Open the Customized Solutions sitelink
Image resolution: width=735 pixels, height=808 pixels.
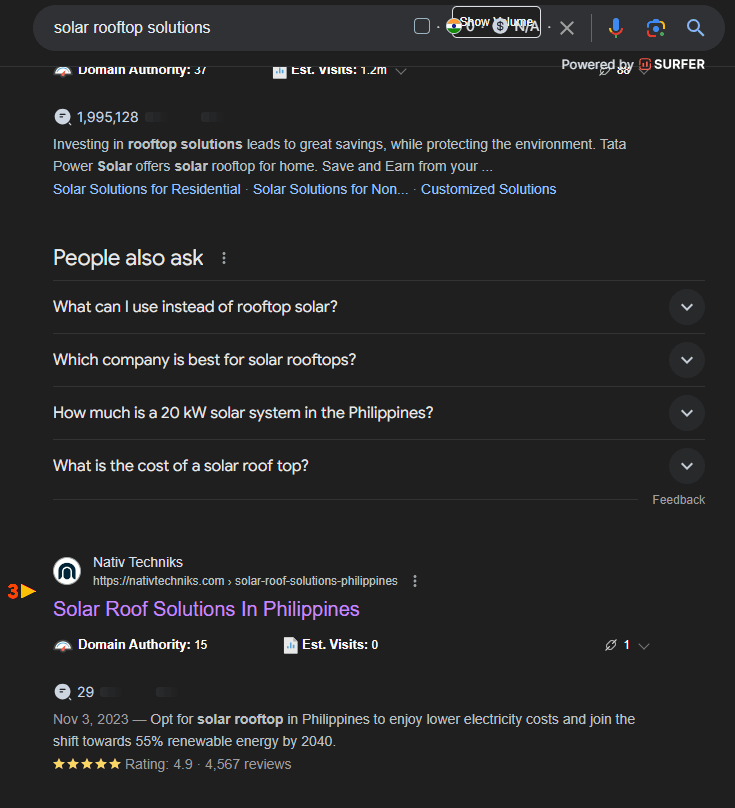(x=488, y=189)
